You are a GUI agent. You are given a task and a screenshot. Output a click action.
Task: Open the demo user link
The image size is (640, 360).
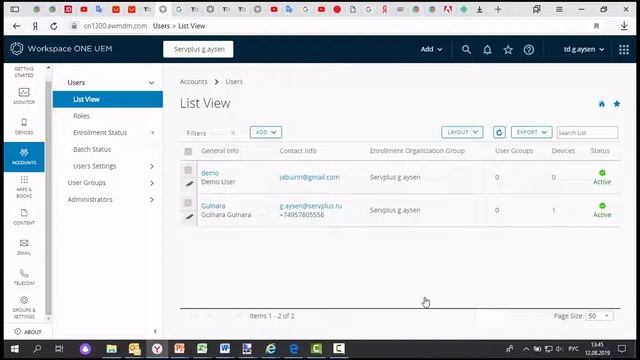coord(210,173)
